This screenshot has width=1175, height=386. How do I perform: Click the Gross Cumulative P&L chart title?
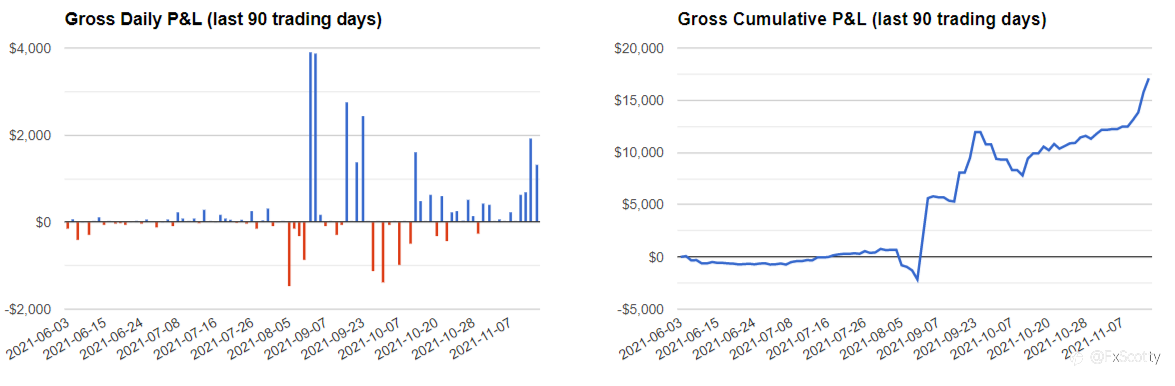point(862,19)
